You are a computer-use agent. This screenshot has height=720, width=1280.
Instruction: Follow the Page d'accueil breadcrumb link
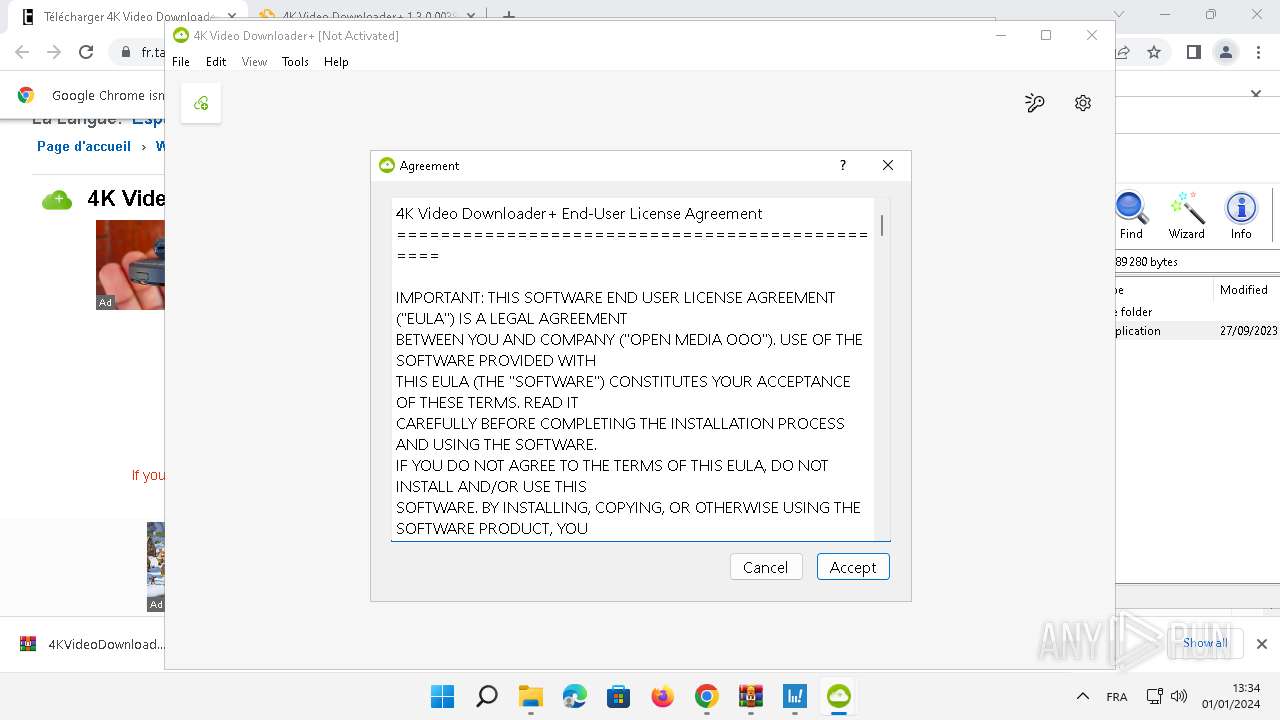(x=84, y=146)
